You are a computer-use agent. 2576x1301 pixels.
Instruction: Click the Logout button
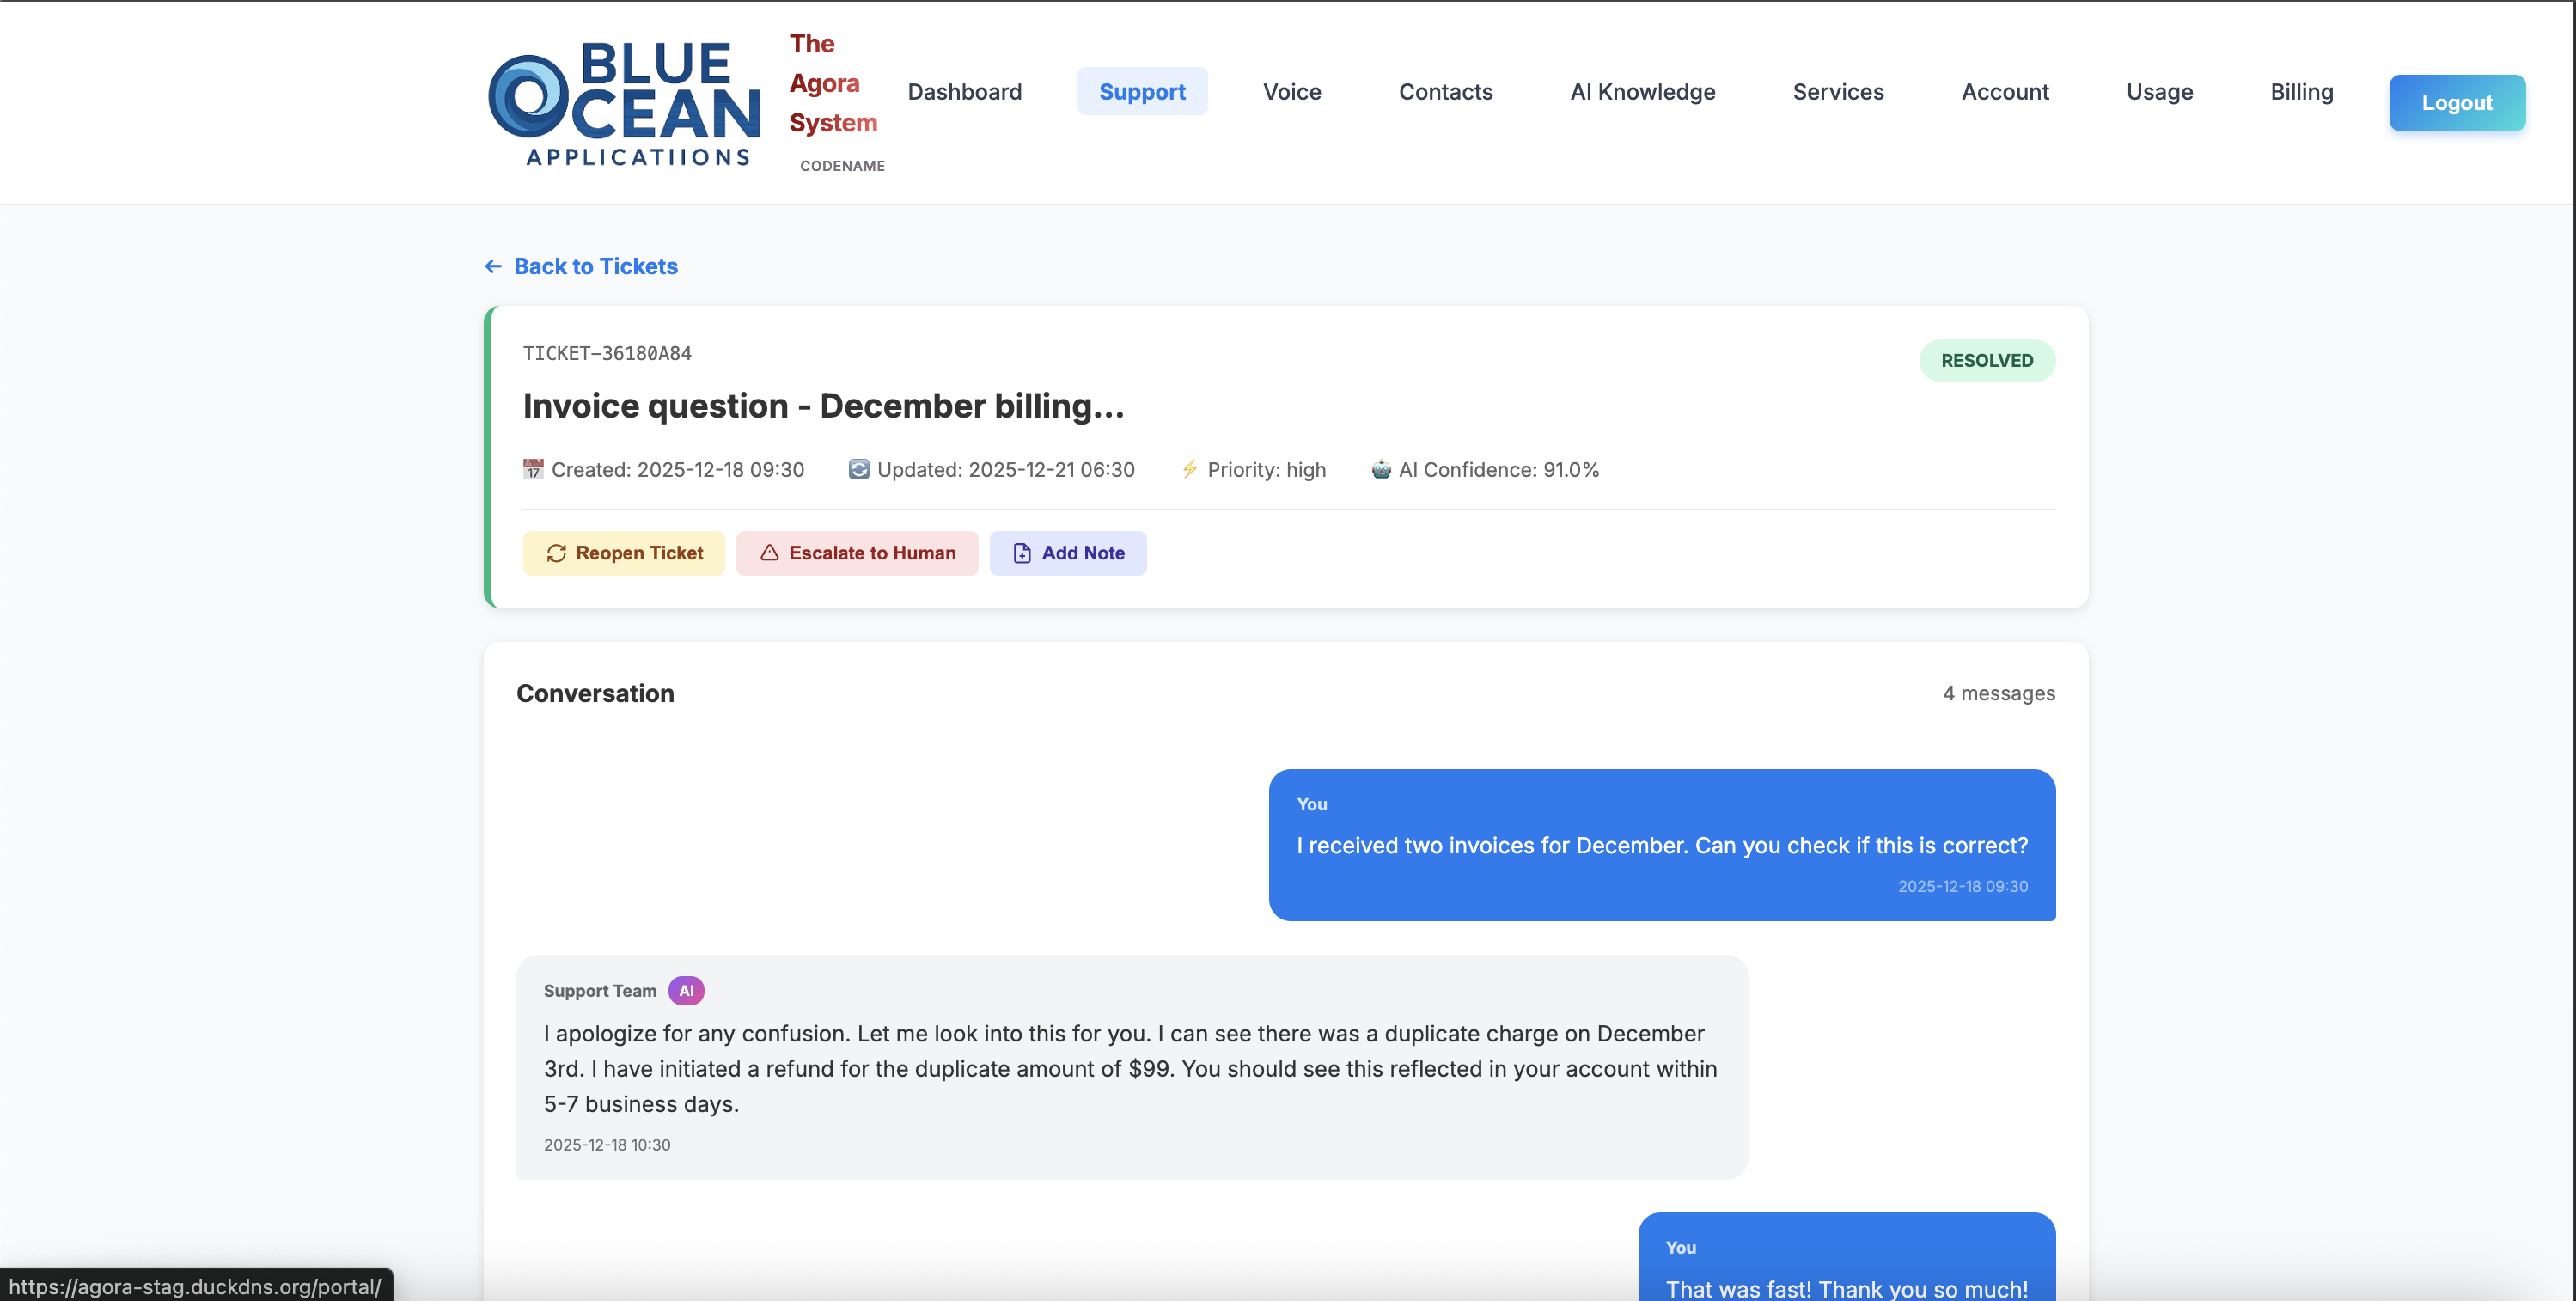click(2457, 102)
